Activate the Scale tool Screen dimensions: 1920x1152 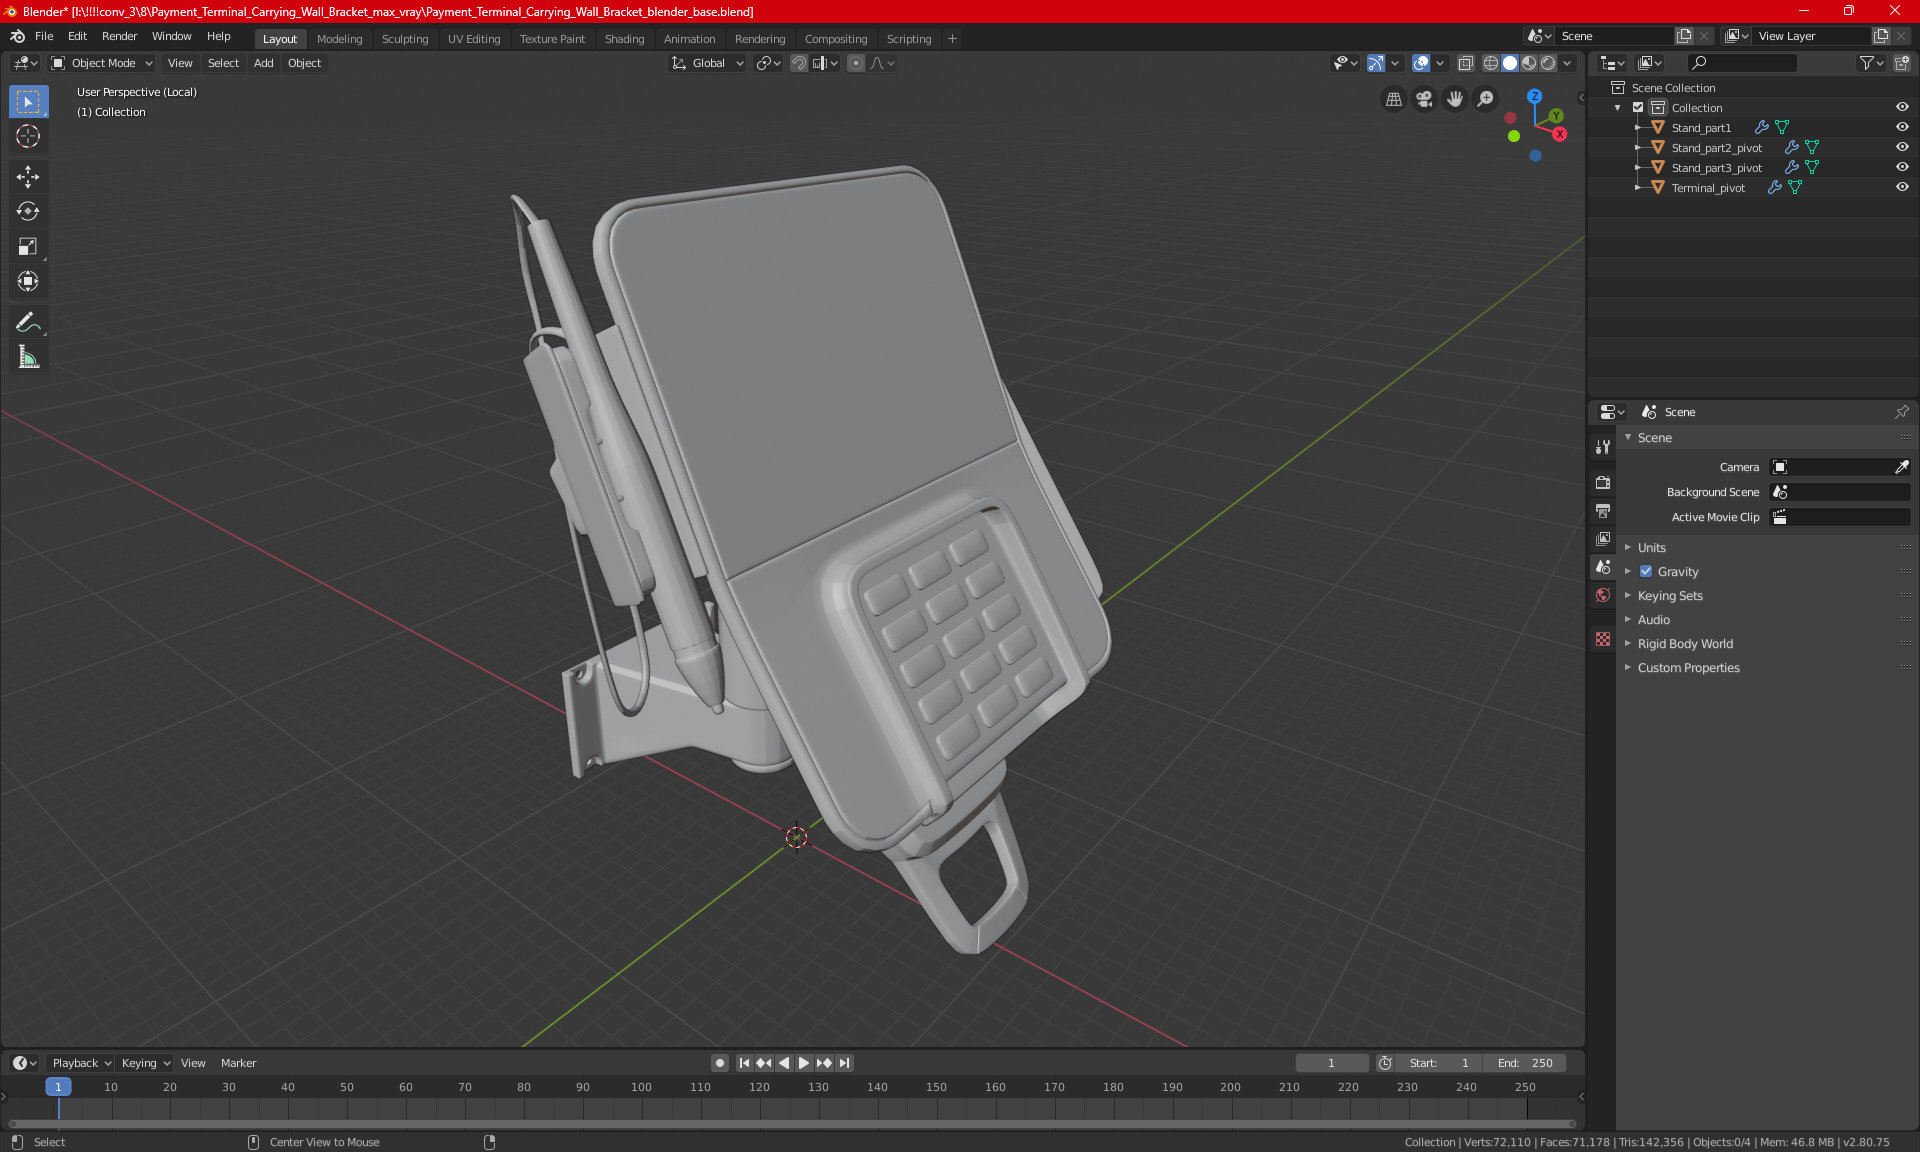(28, 246)
